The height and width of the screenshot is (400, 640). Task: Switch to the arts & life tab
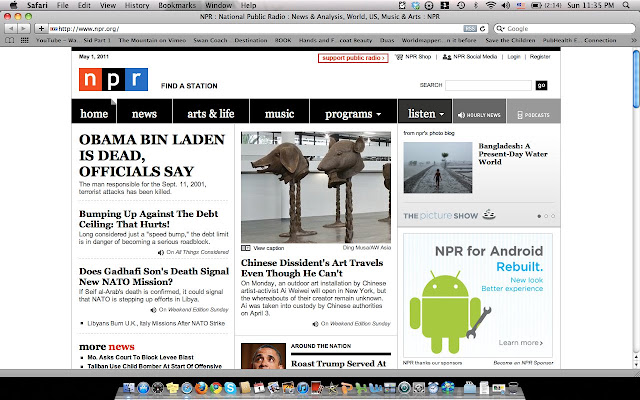coord(211,114)
